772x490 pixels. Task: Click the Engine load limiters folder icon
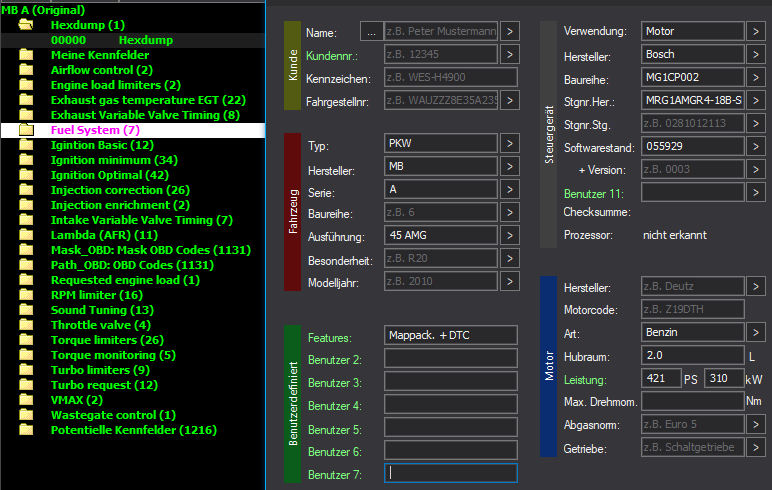point(26,85)
